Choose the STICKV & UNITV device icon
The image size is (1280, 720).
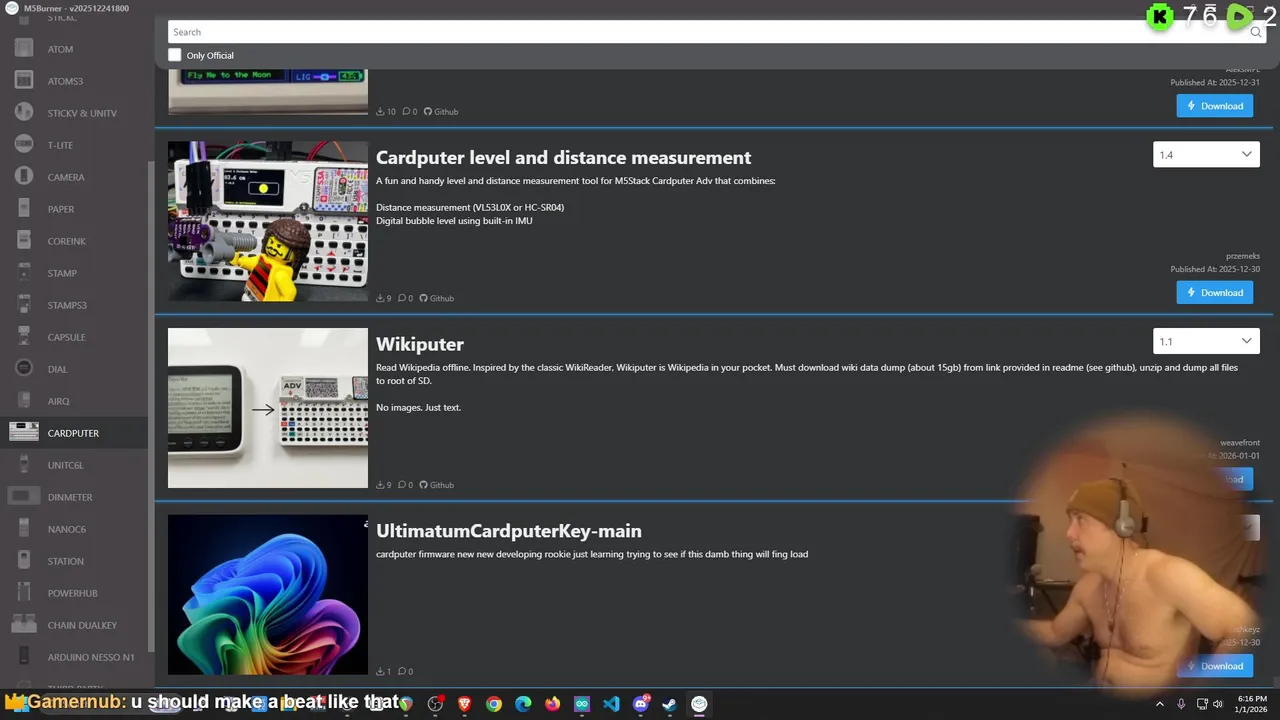(24, 113)
